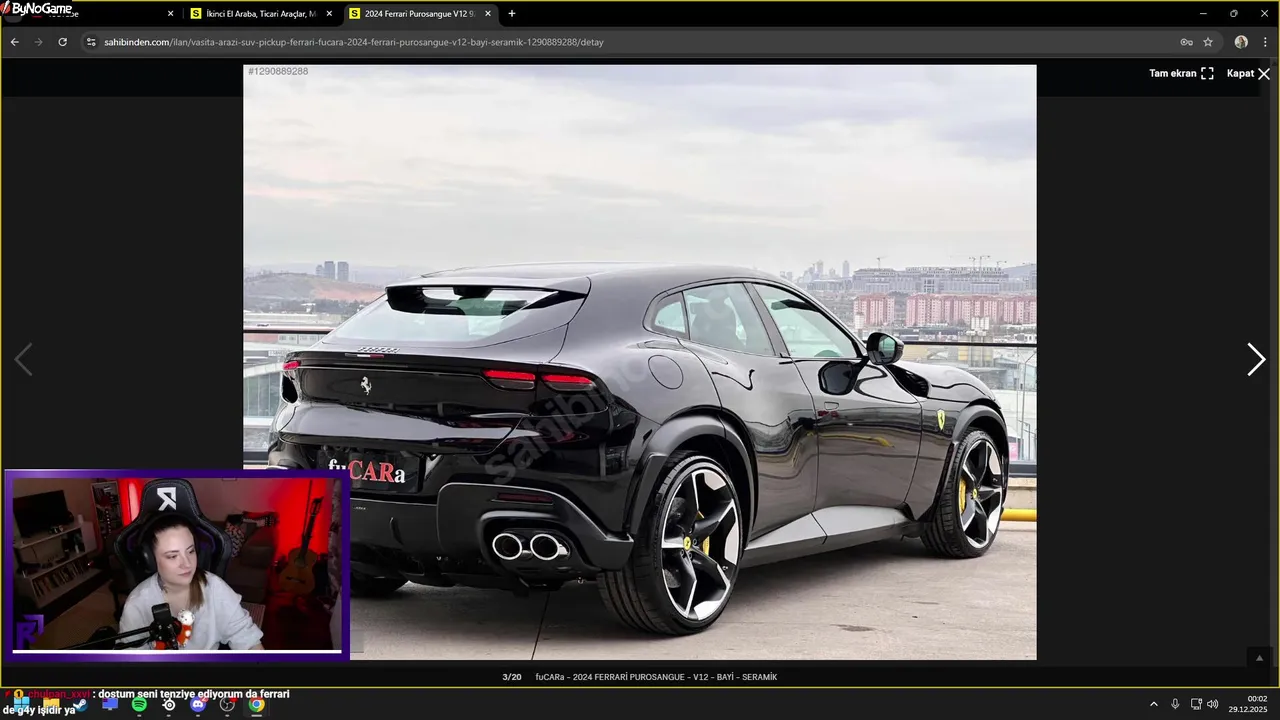
Task: Open SteelSeries app from the taskbar
Action: [169, 705]
